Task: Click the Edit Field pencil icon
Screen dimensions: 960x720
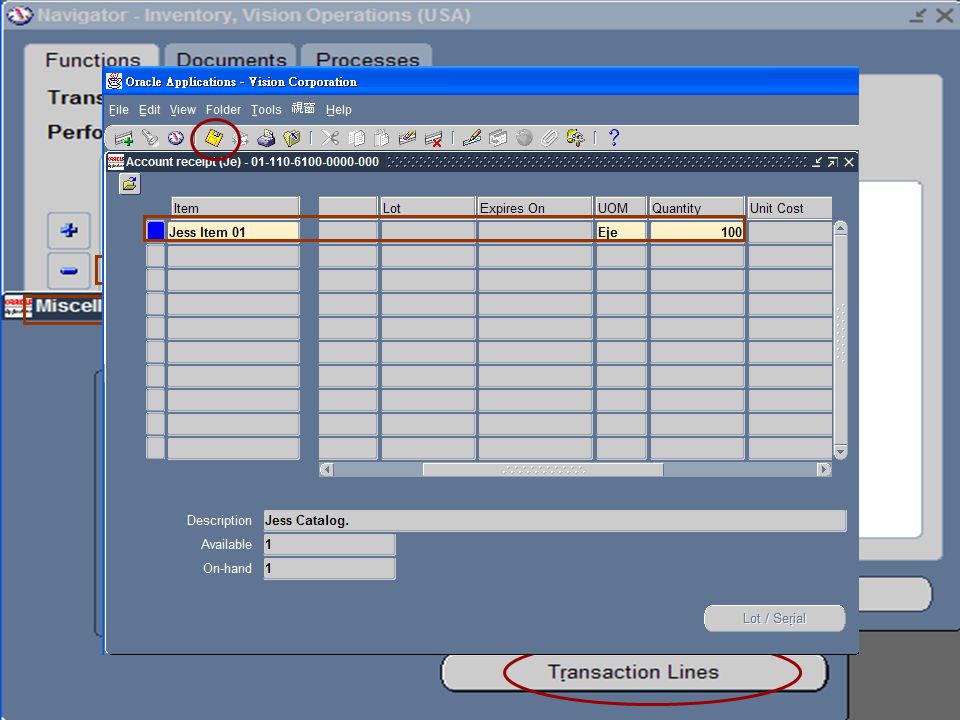Action: (x=471, y=138)
